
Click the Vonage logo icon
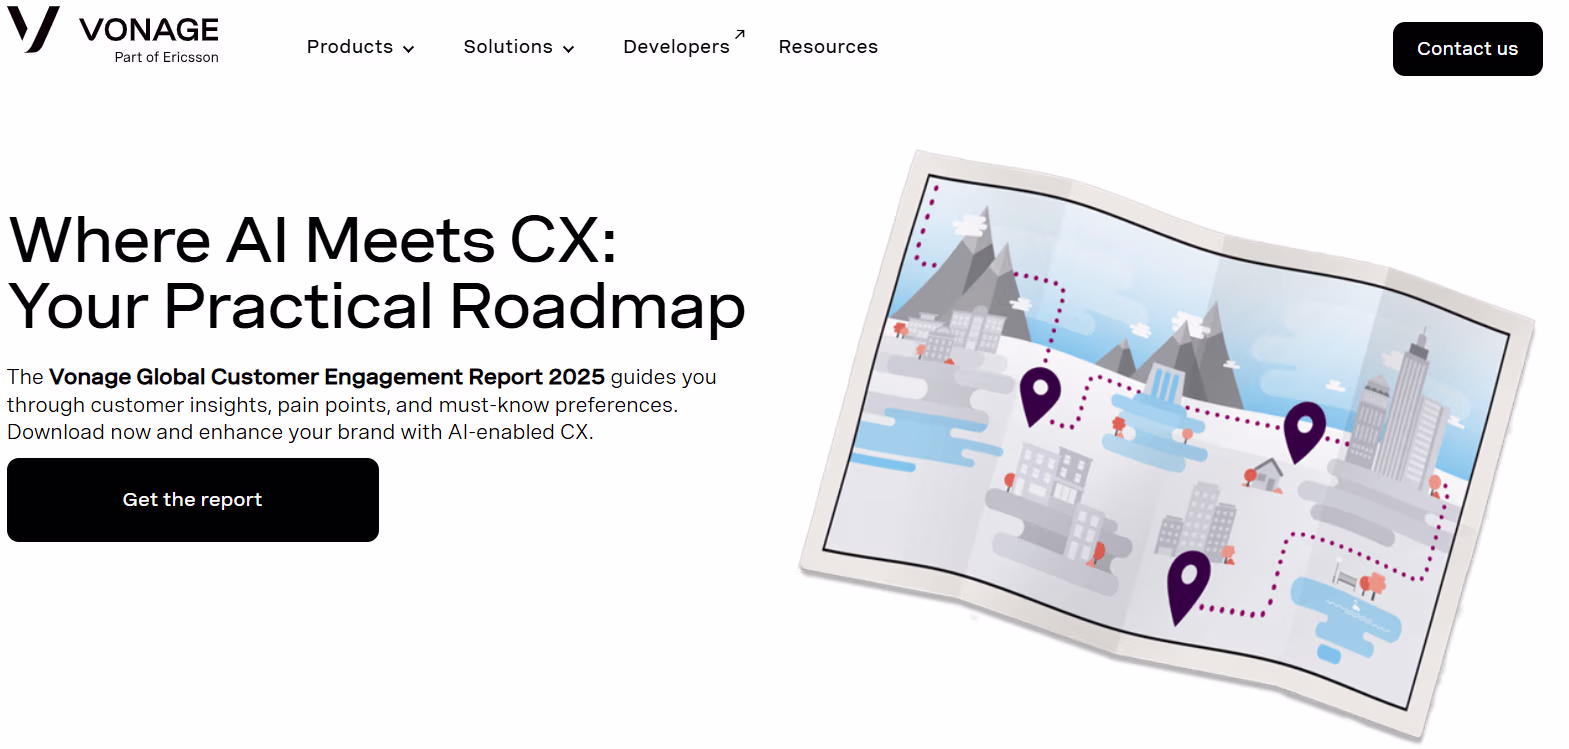click(33, 29)
